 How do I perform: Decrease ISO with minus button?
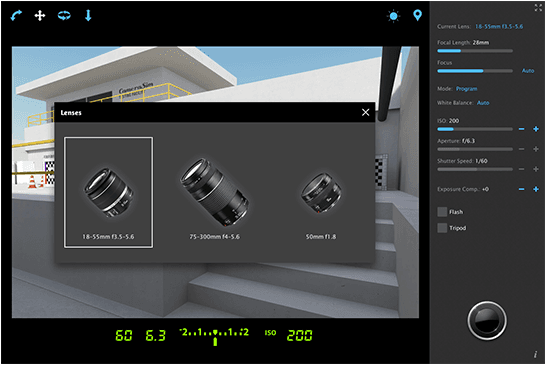pos(521,129)
